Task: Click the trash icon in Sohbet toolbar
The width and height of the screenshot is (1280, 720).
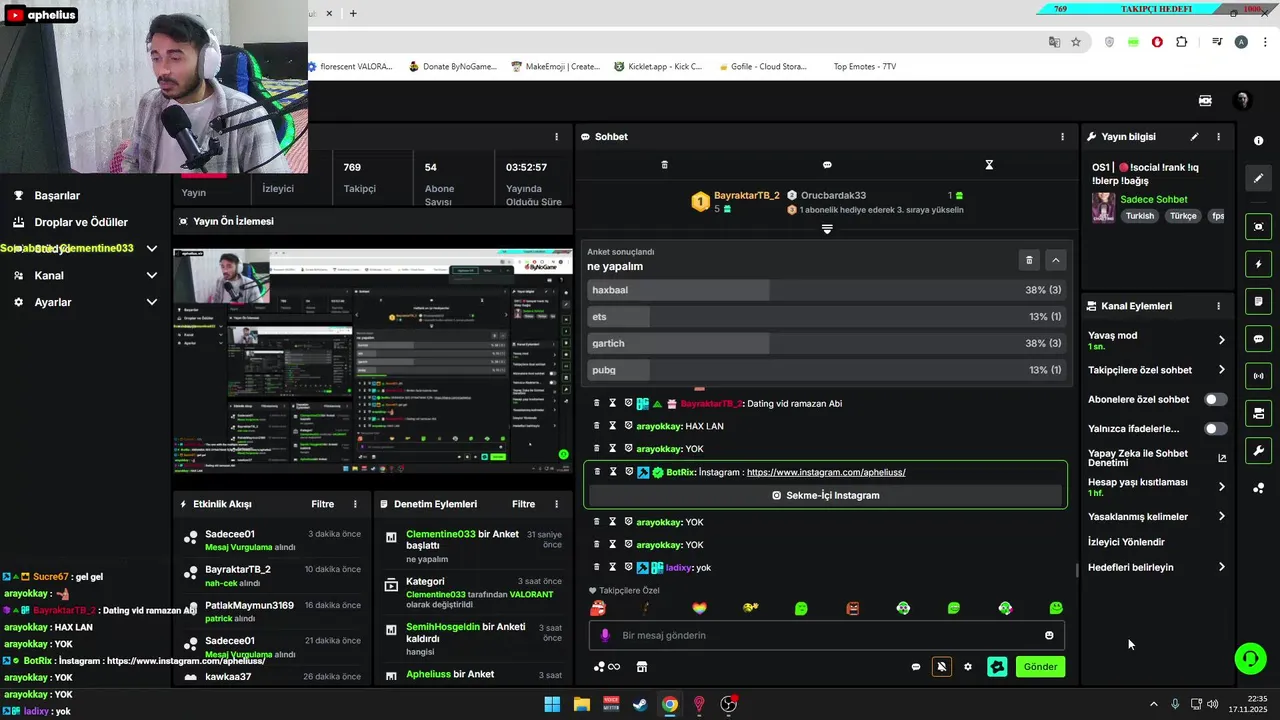Action: coord(664,165)
